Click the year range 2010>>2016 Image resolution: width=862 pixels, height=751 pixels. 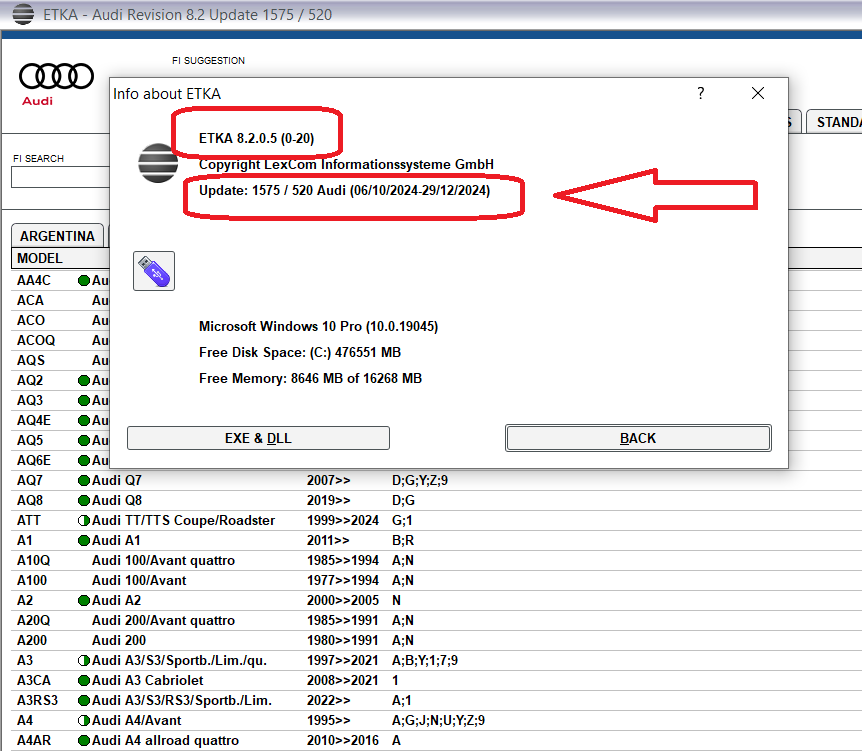[343, 741]
